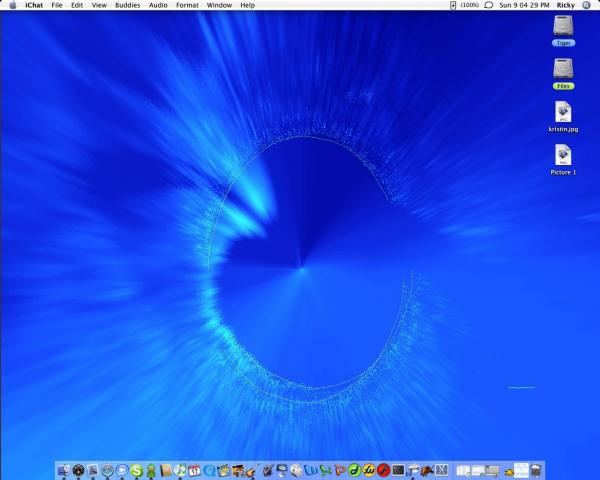Viewport: 600px width, 480px height.
Task: Open Microsoft Word blue W icon
Action: [310, 470]
